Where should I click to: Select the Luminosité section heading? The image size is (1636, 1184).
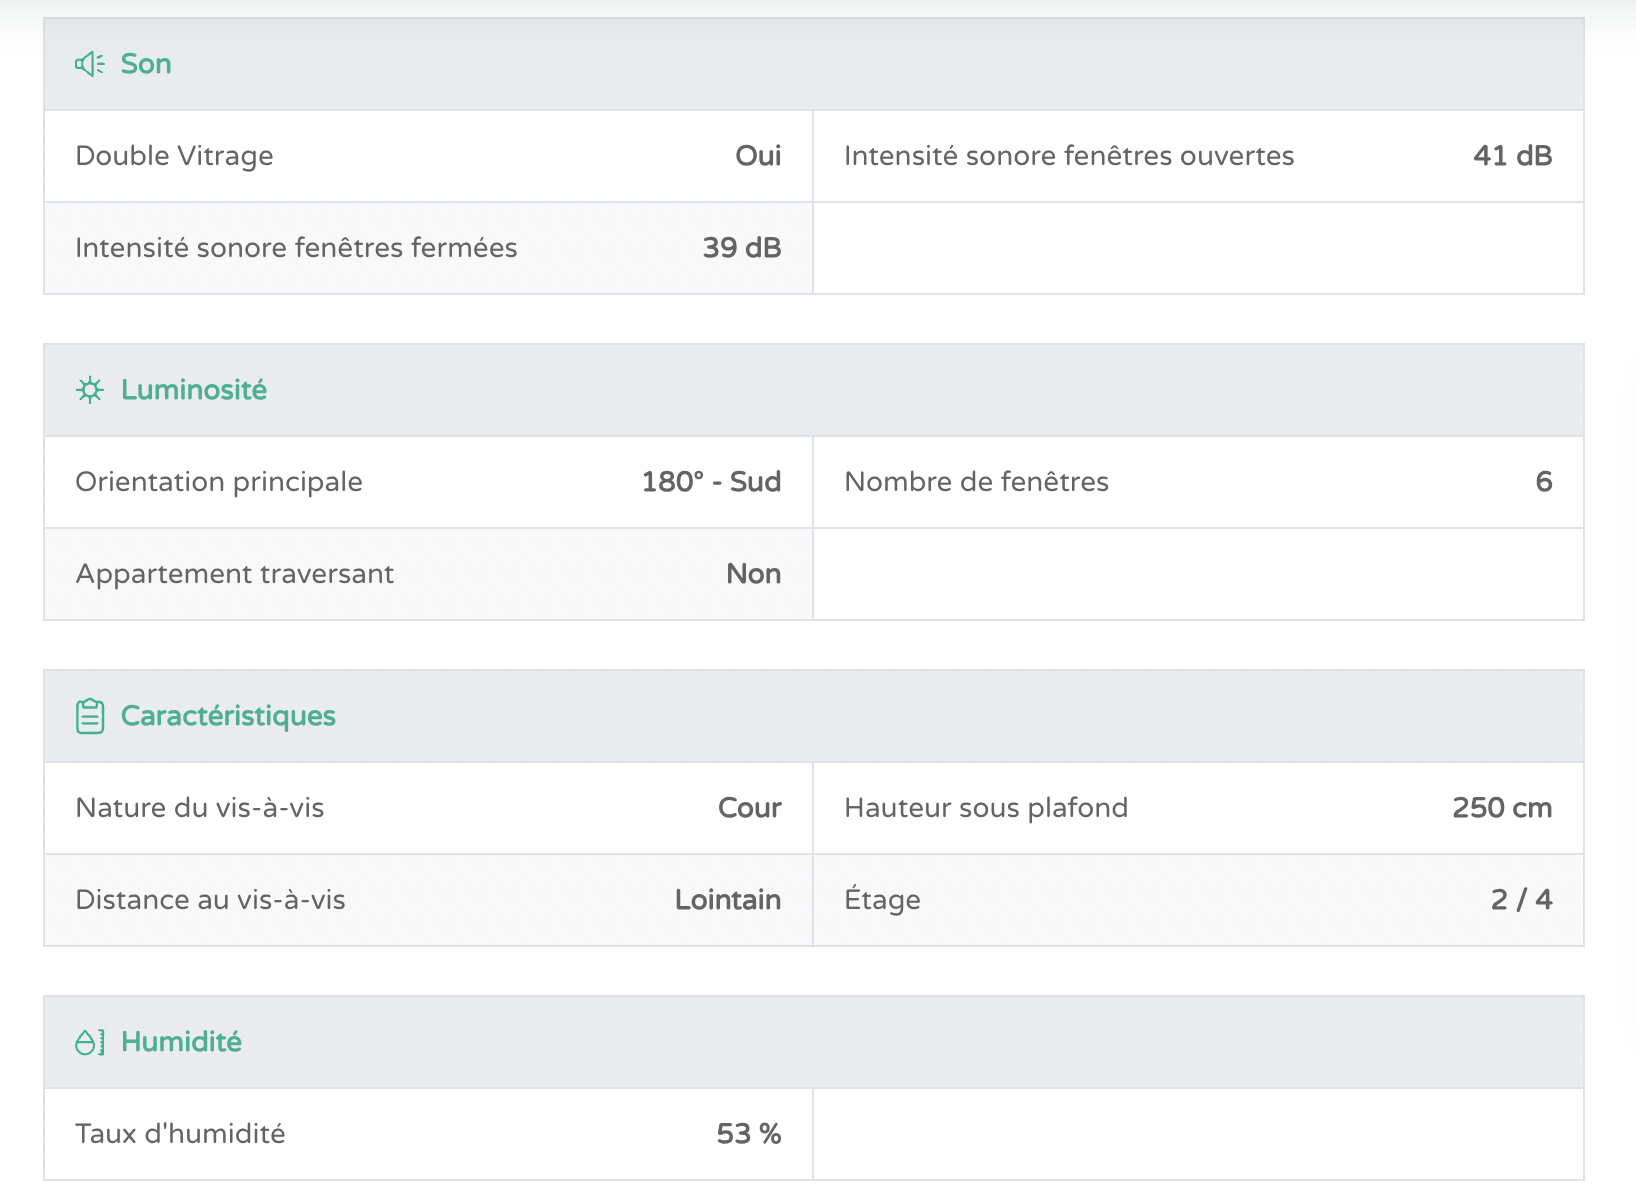[194, 390]
